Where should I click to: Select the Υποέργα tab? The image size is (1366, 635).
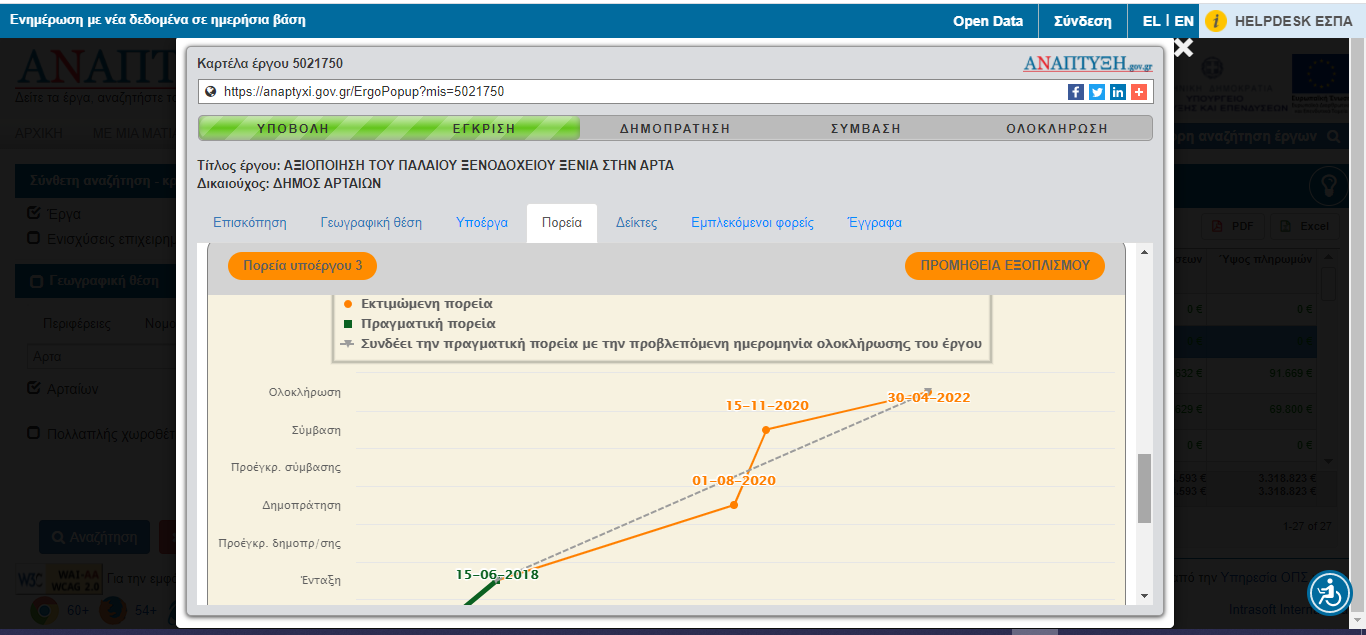(x=482, y=223)
